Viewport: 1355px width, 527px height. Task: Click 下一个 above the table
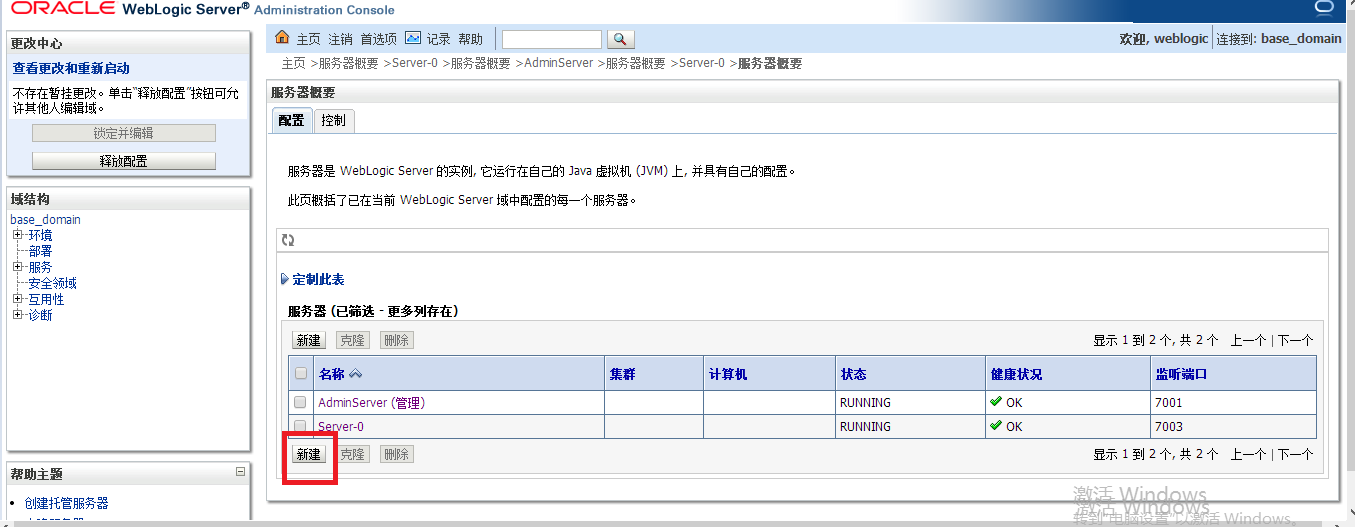click(x=1296, y=340)
